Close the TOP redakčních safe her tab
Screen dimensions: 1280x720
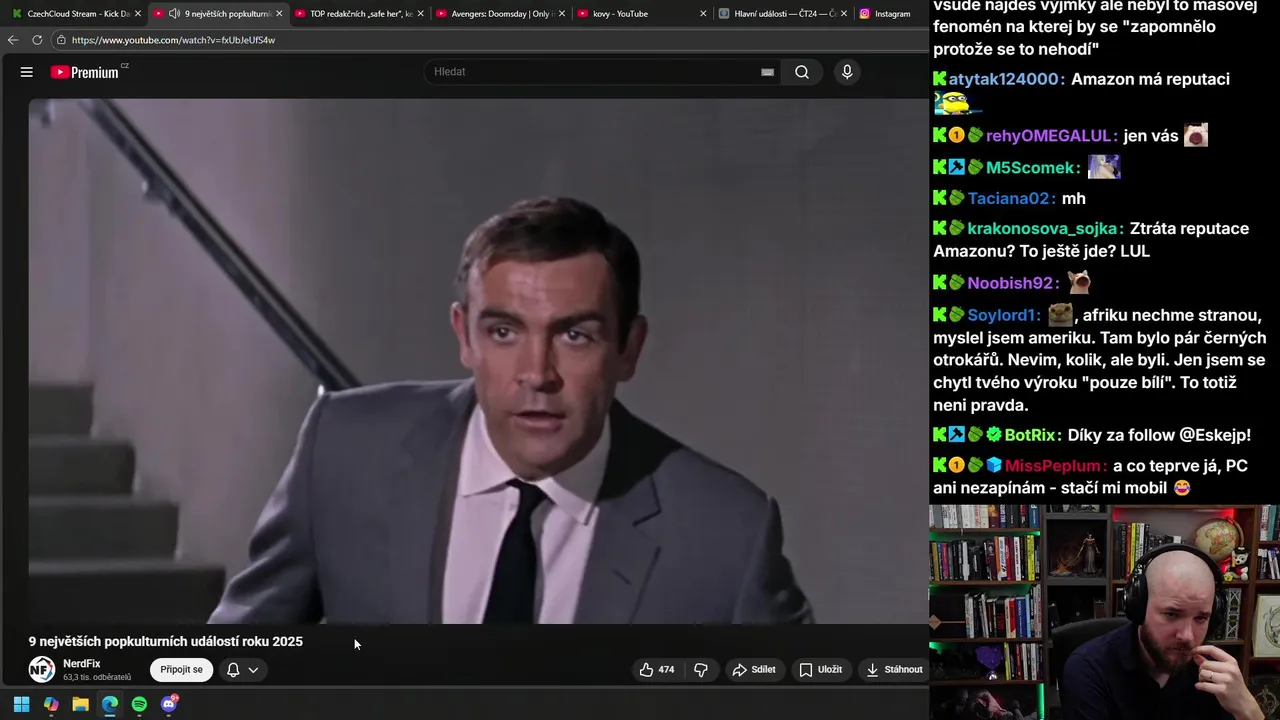pyautogui.click(x=420, y=14)
